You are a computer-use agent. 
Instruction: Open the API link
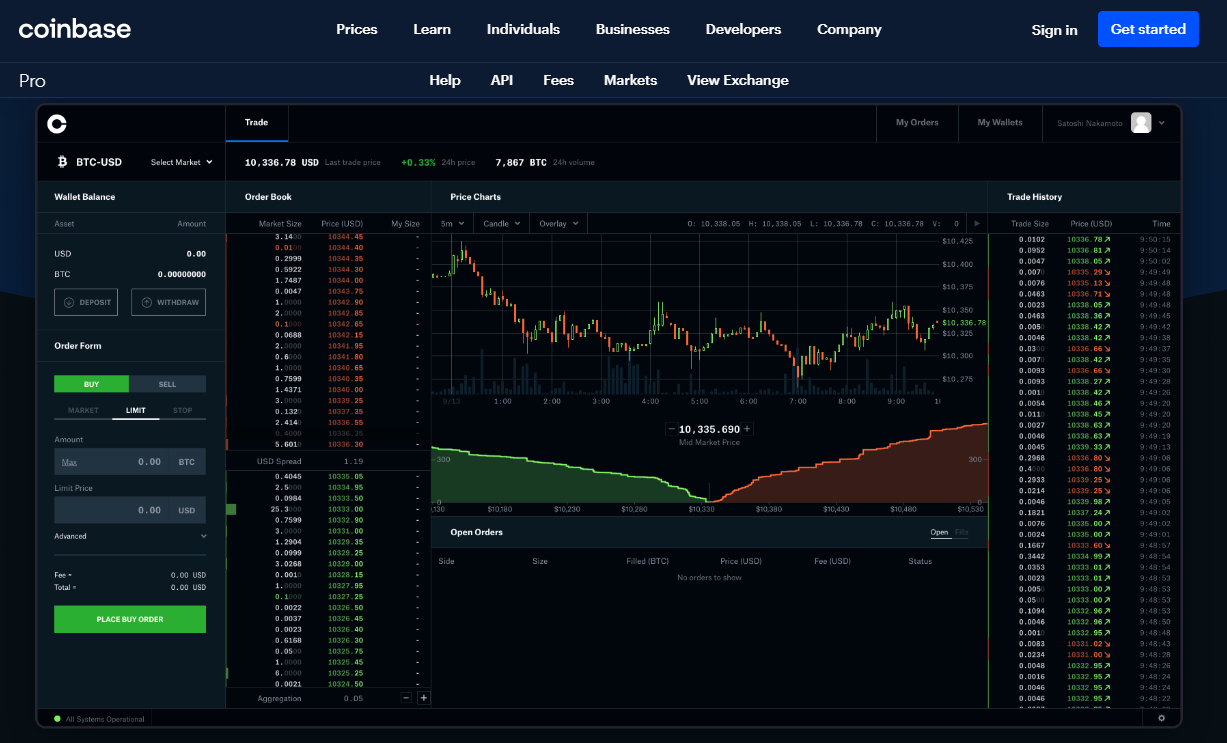[502, 80]
